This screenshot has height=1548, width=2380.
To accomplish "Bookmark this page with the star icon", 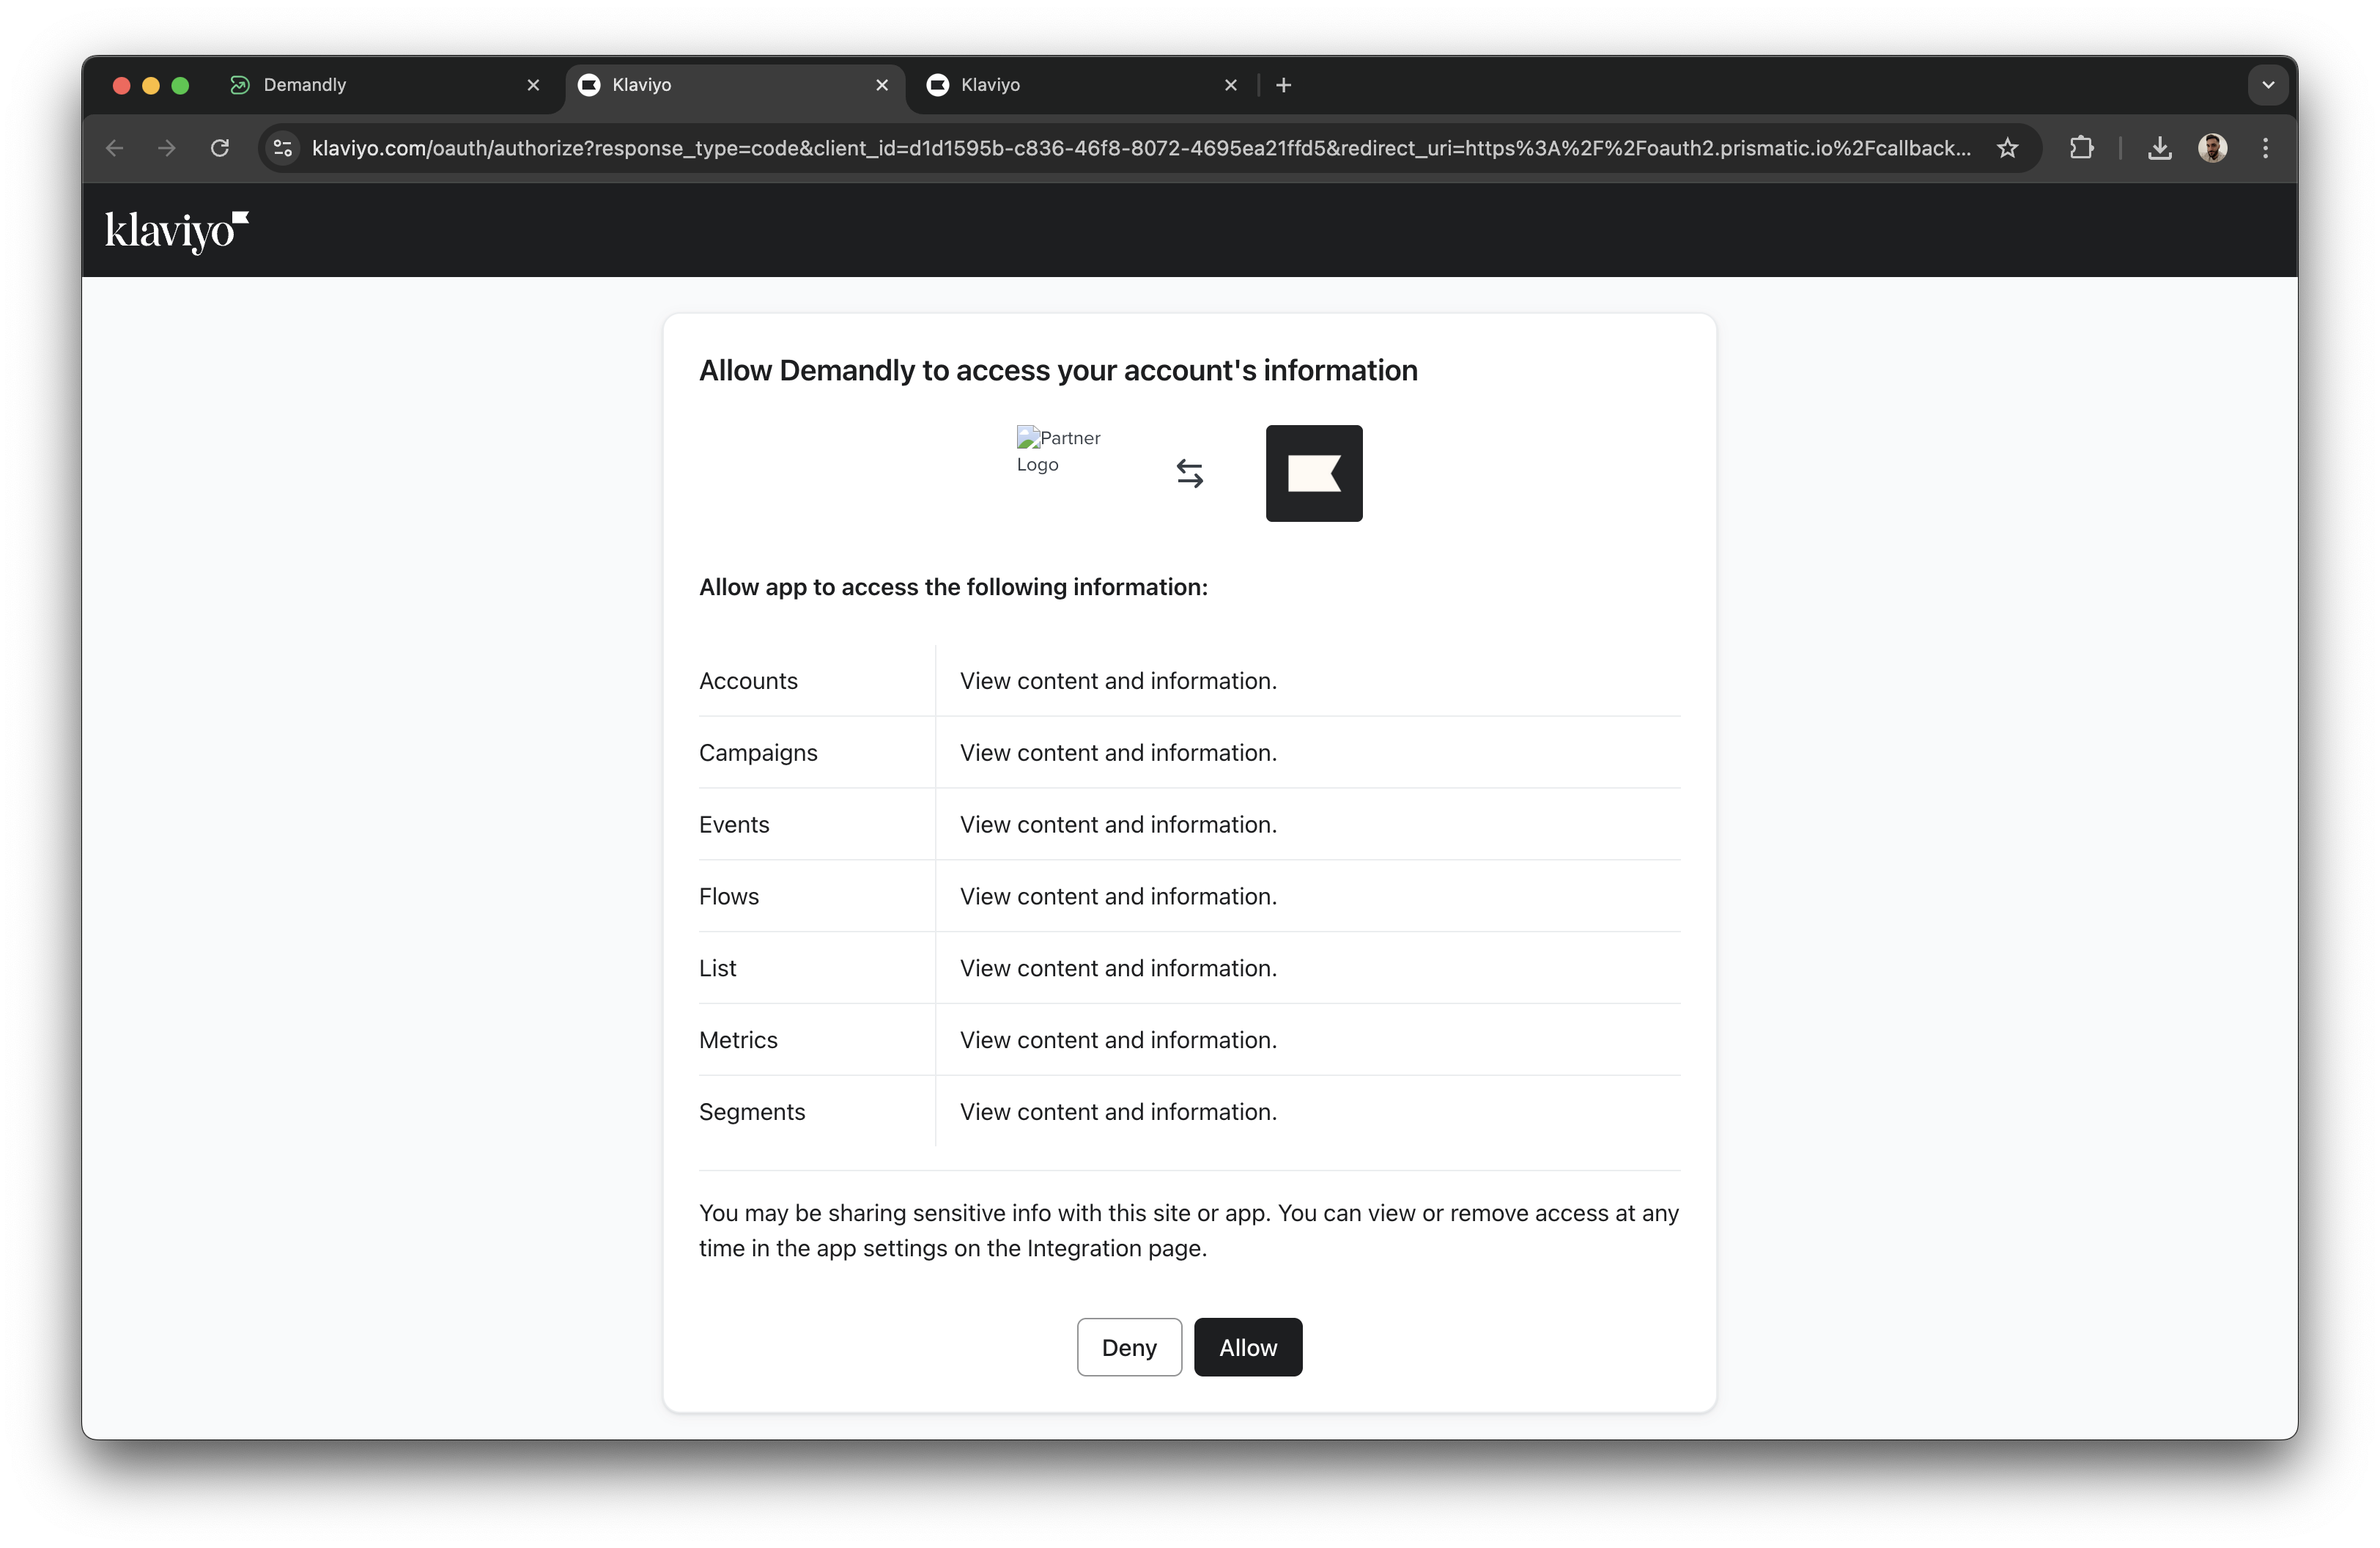I will [2008, 148].
